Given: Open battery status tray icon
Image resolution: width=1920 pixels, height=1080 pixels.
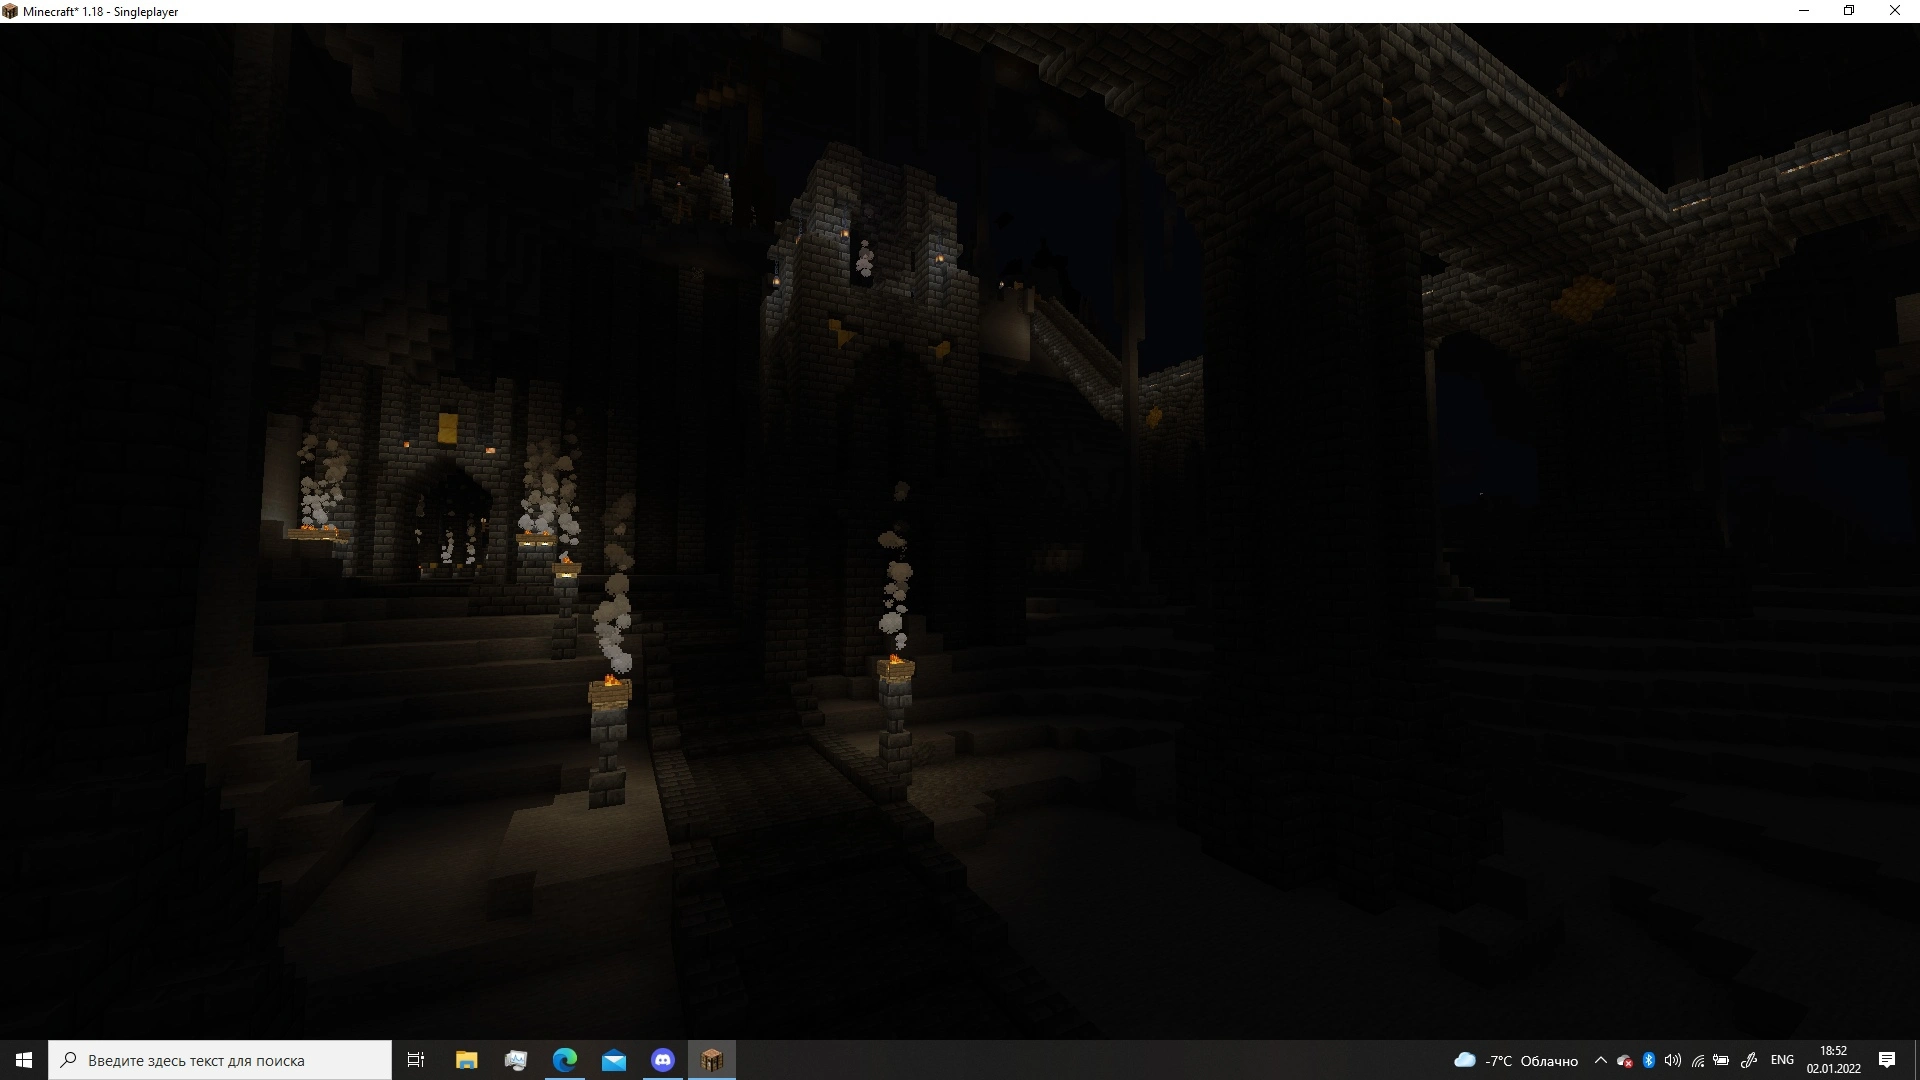Looking at the screenshot, I should point(1721,1060).
